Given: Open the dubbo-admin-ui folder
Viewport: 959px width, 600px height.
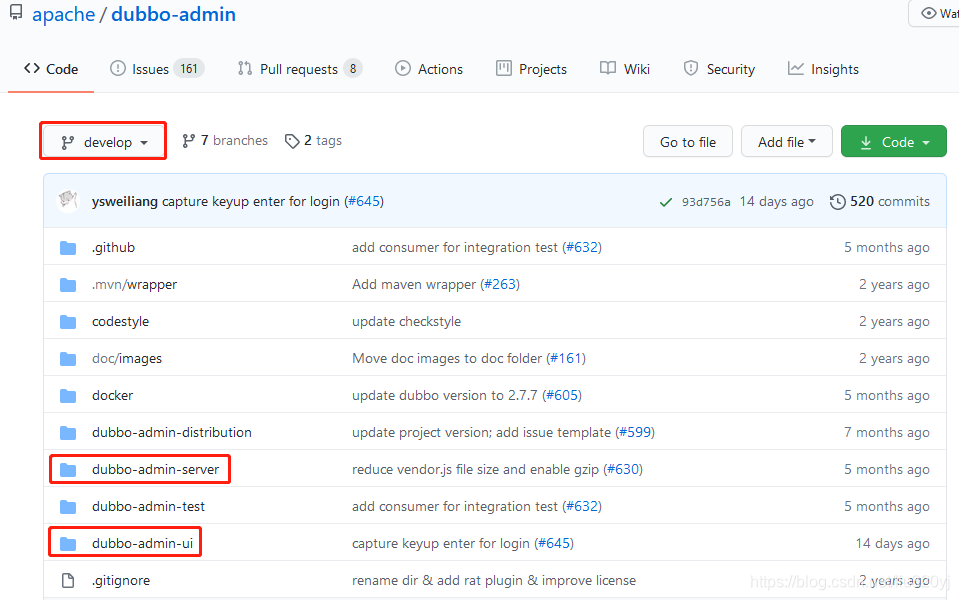Looking at the screenshot, I should tap(143, 543).
